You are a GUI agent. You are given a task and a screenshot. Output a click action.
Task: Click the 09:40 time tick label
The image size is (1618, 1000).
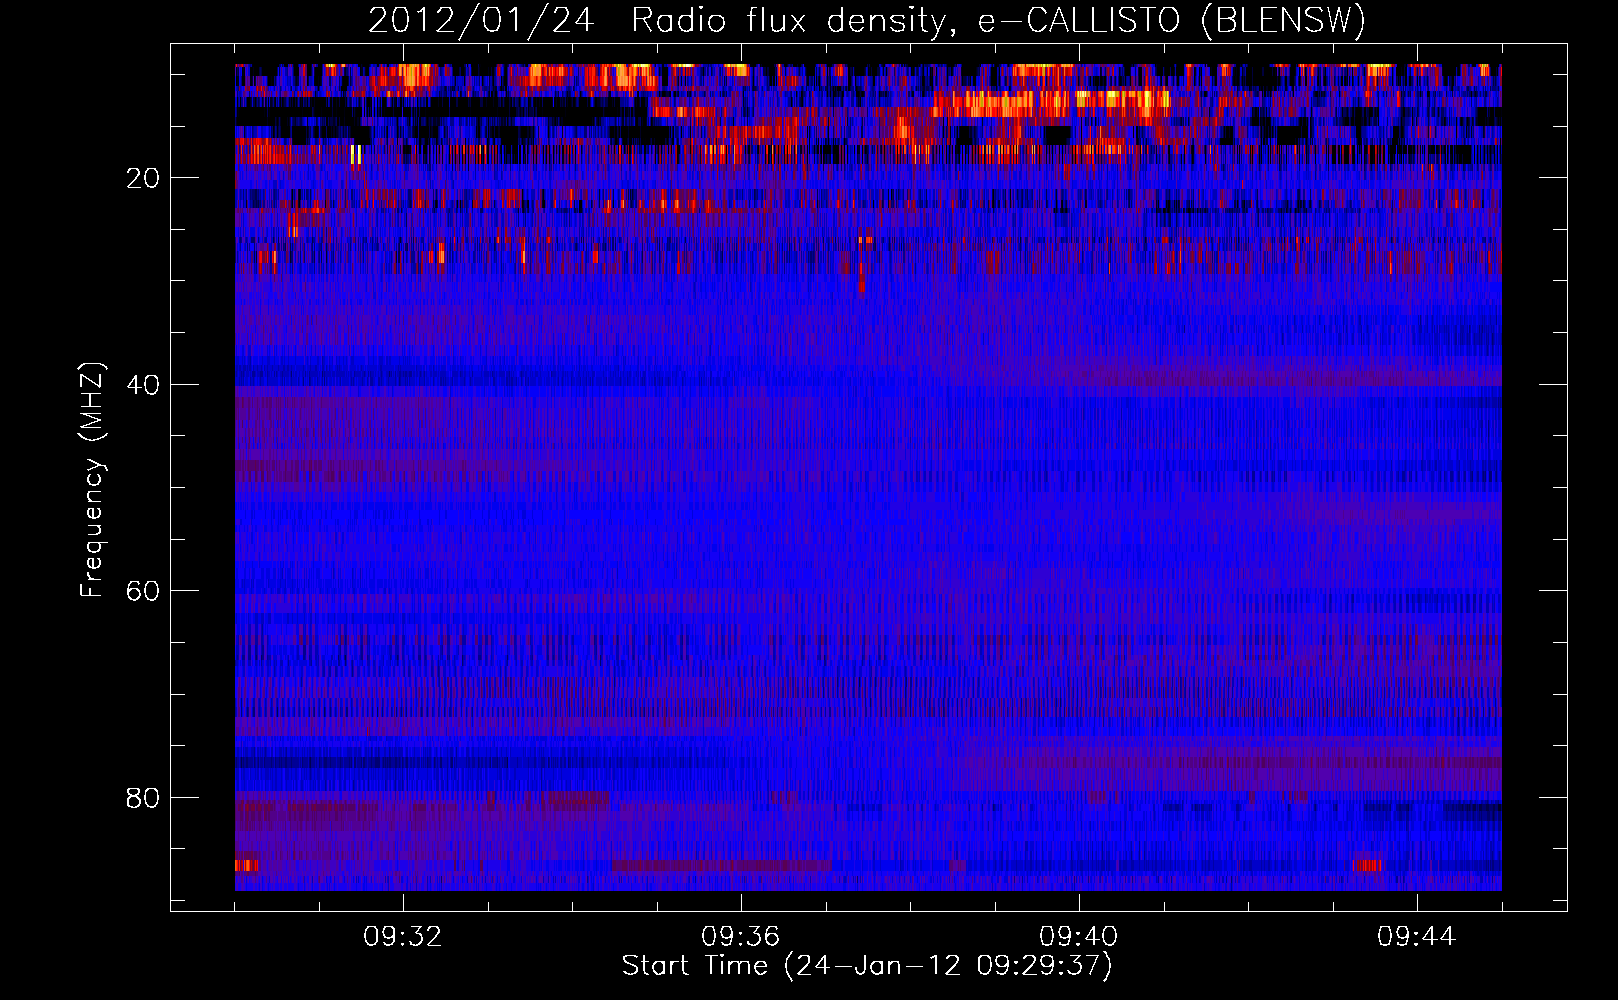1079,937
